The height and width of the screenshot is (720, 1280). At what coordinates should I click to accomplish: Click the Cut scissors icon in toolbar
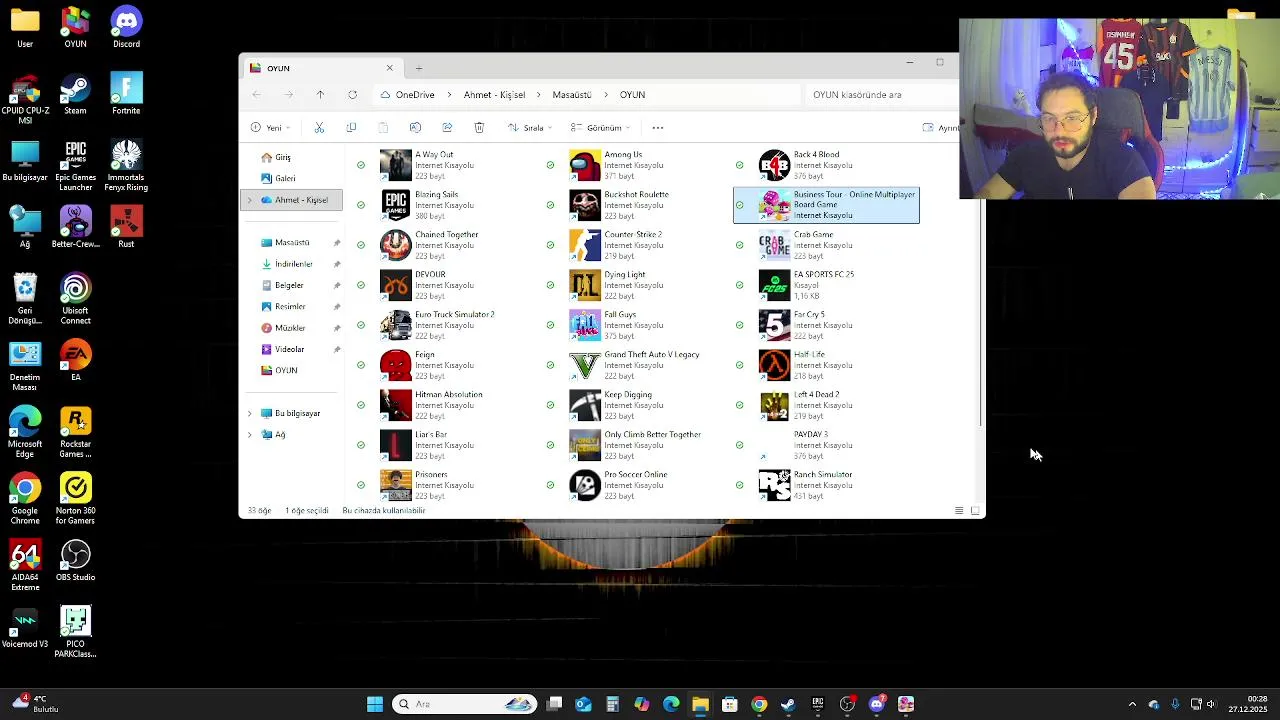pos(319,128)
